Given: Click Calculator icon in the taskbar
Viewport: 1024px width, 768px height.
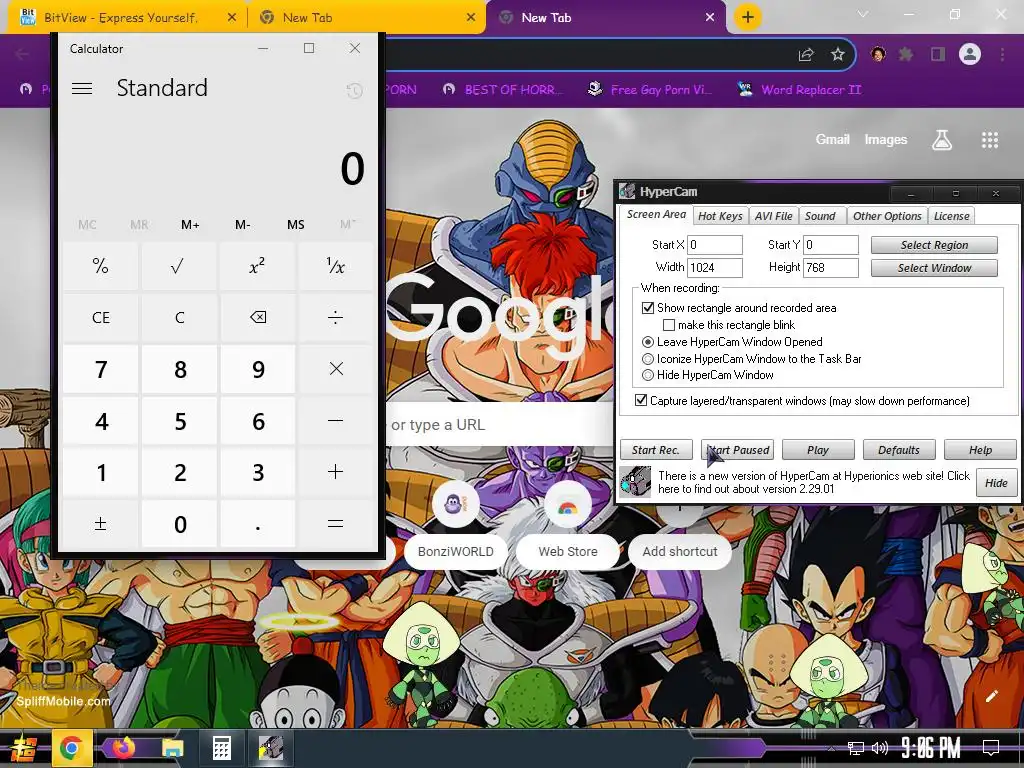Looking at the screenshot, I should (221, 748).
